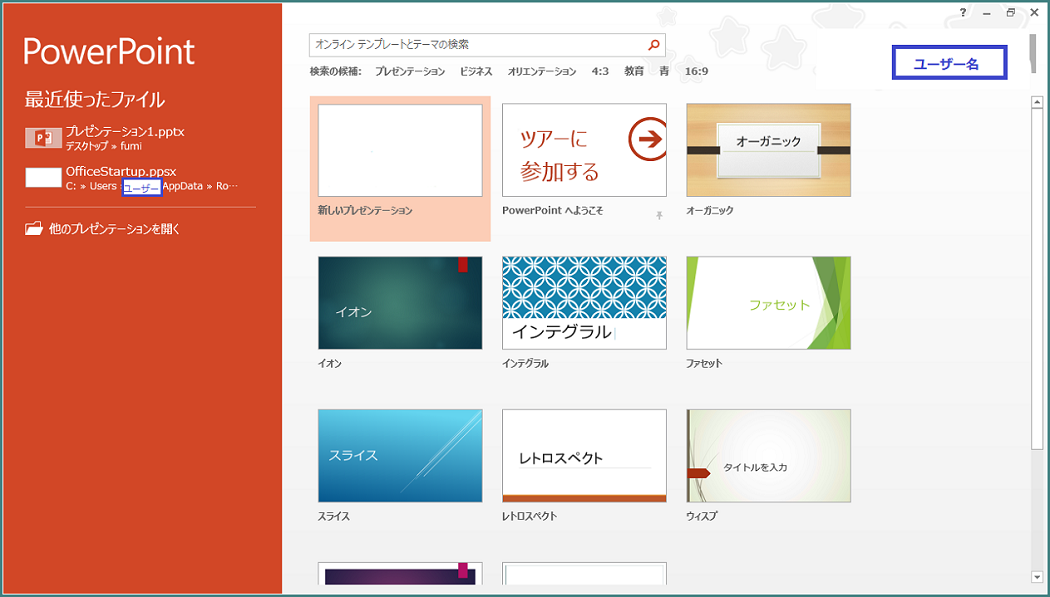The height and width of the screenshot is (597, 1050).
Task: Click the scrollbar down arrow
Action: tap(1037, 577)
